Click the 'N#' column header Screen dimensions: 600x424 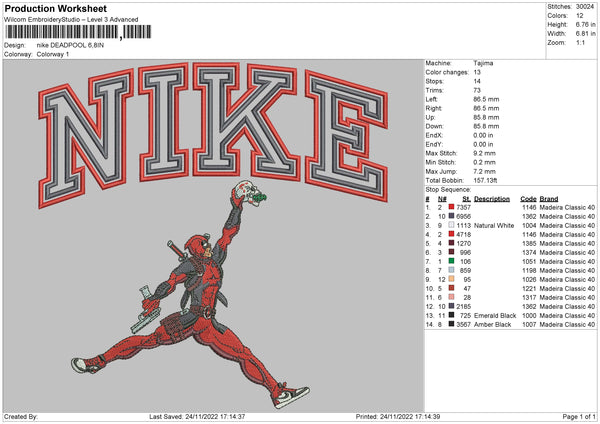click(442, 199)
